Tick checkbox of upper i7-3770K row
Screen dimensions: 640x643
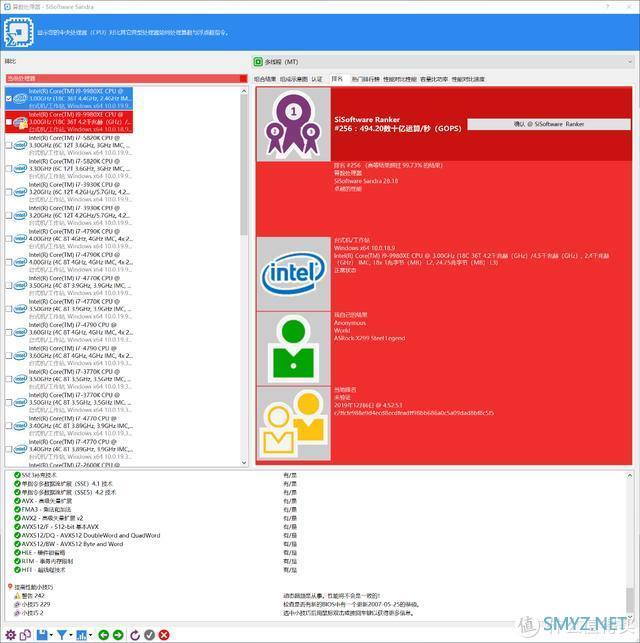pos(9,379)
